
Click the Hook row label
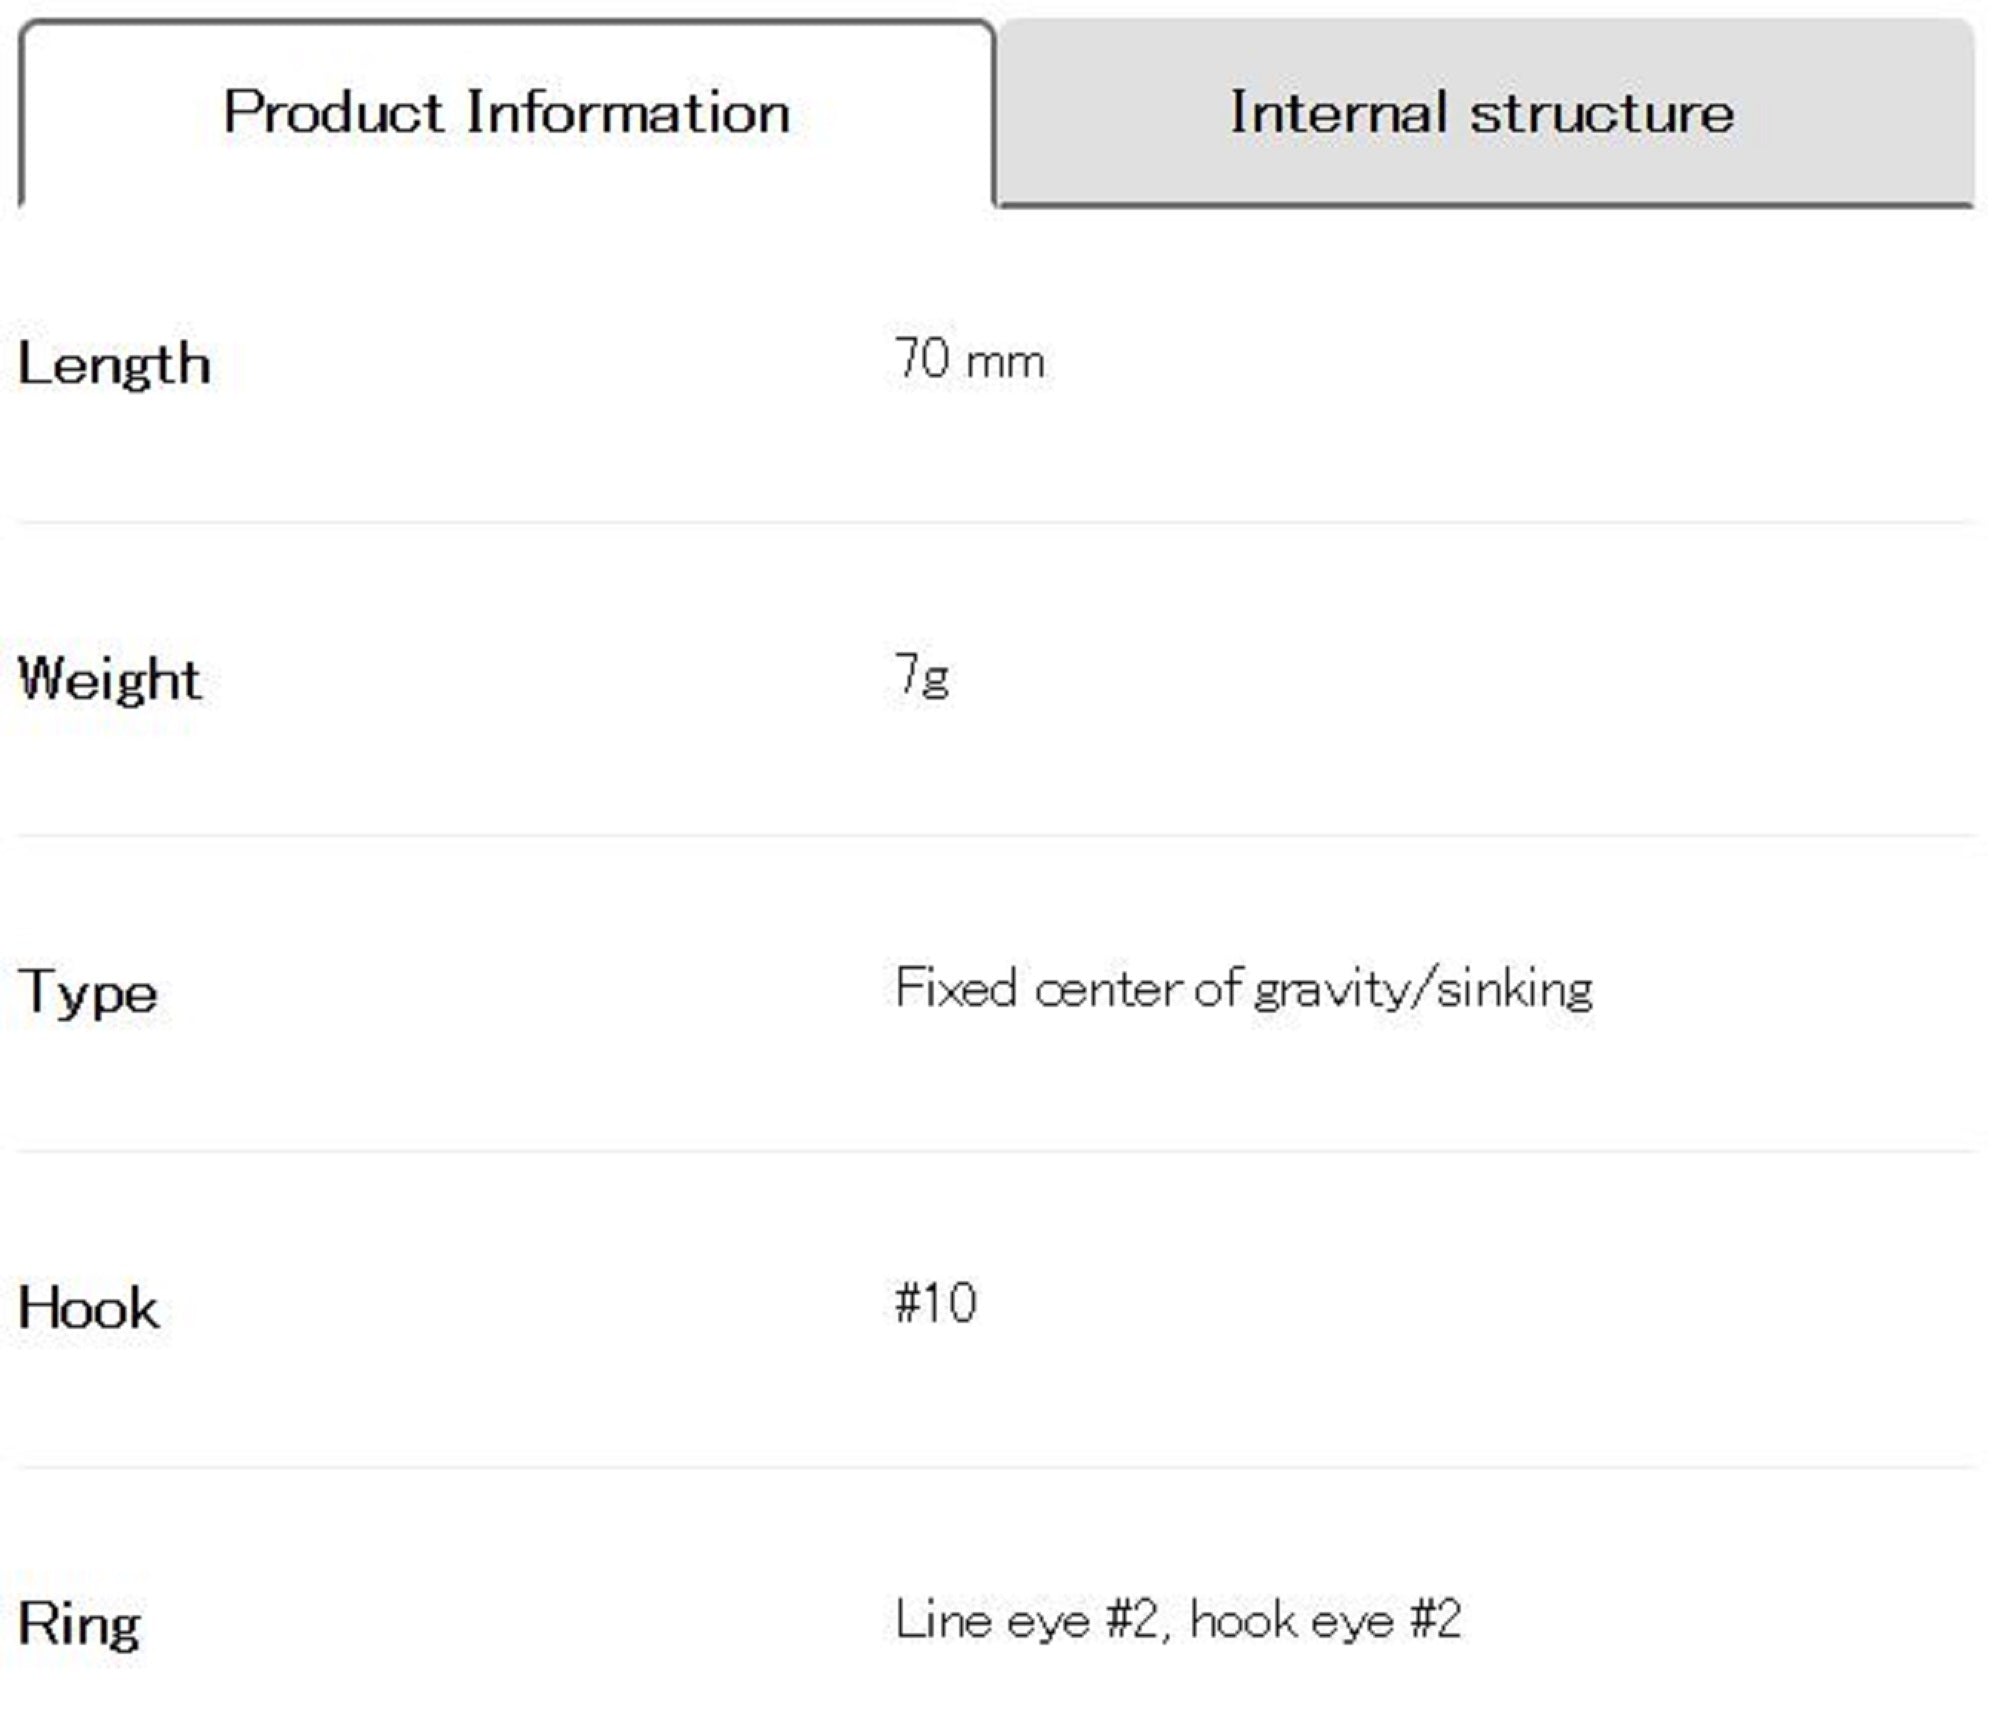(x=89, y=1308)
